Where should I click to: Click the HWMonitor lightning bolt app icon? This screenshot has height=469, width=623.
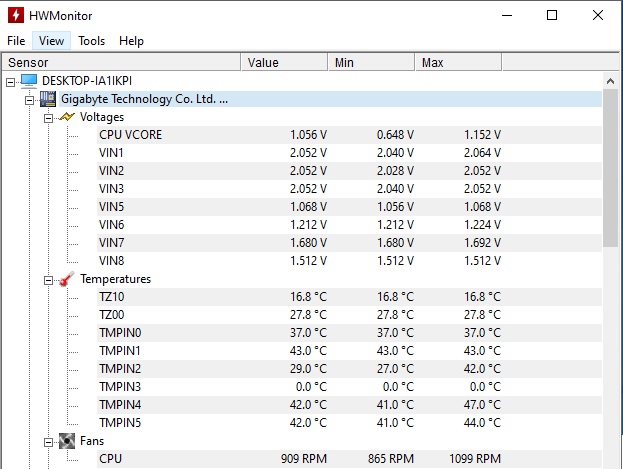[16, 15]
